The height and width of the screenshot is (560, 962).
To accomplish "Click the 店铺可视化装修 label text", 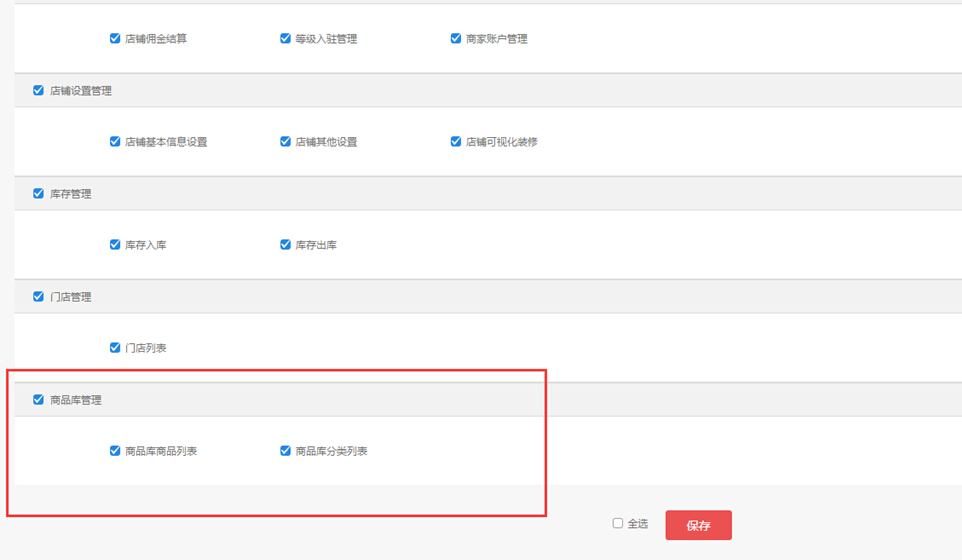I will (x=502, y=142).
